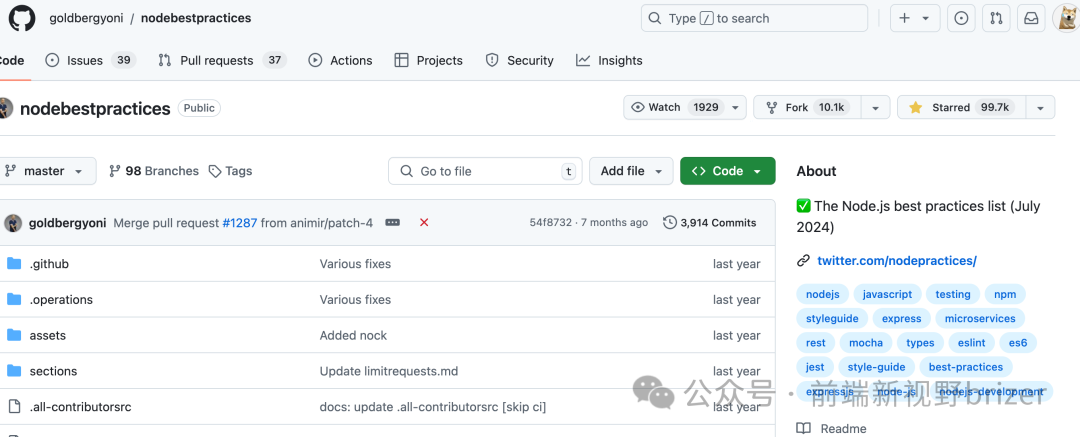This screenshot has width=1080, height=437.
Task: Expand the Fork options dropdown arrow
Action: click(x=875, y=108)
